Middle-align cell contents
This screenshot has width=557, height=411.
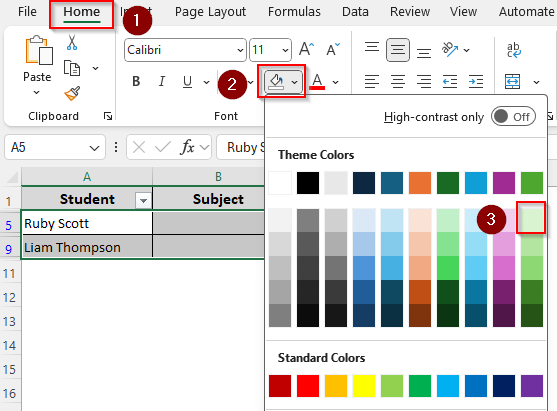pos(398,50)
